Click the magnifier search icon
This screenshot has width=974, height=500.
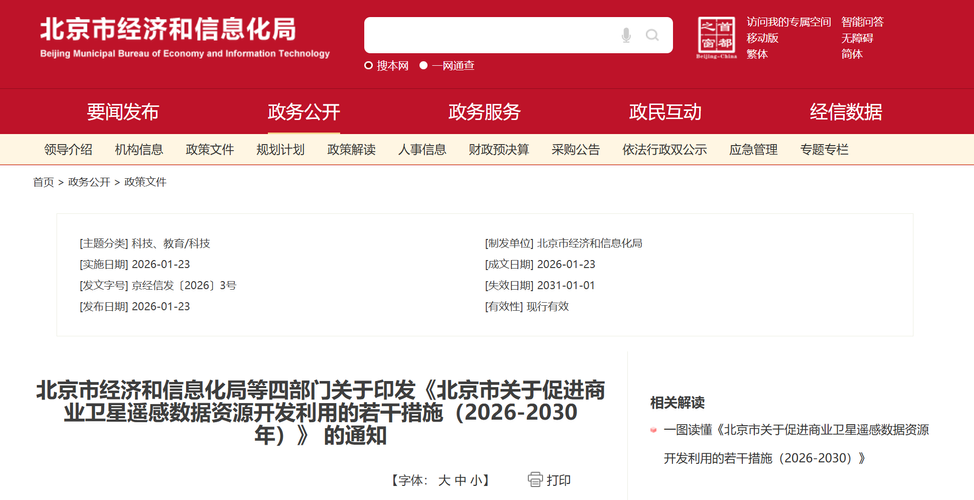click(x=652, y=35)
